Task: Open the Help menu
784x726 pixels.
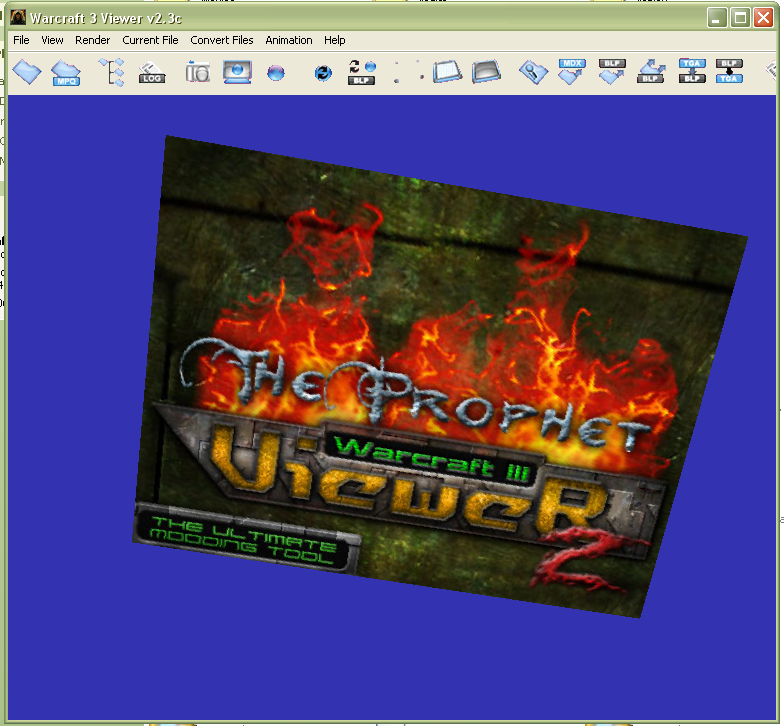Action: [334, 40]
